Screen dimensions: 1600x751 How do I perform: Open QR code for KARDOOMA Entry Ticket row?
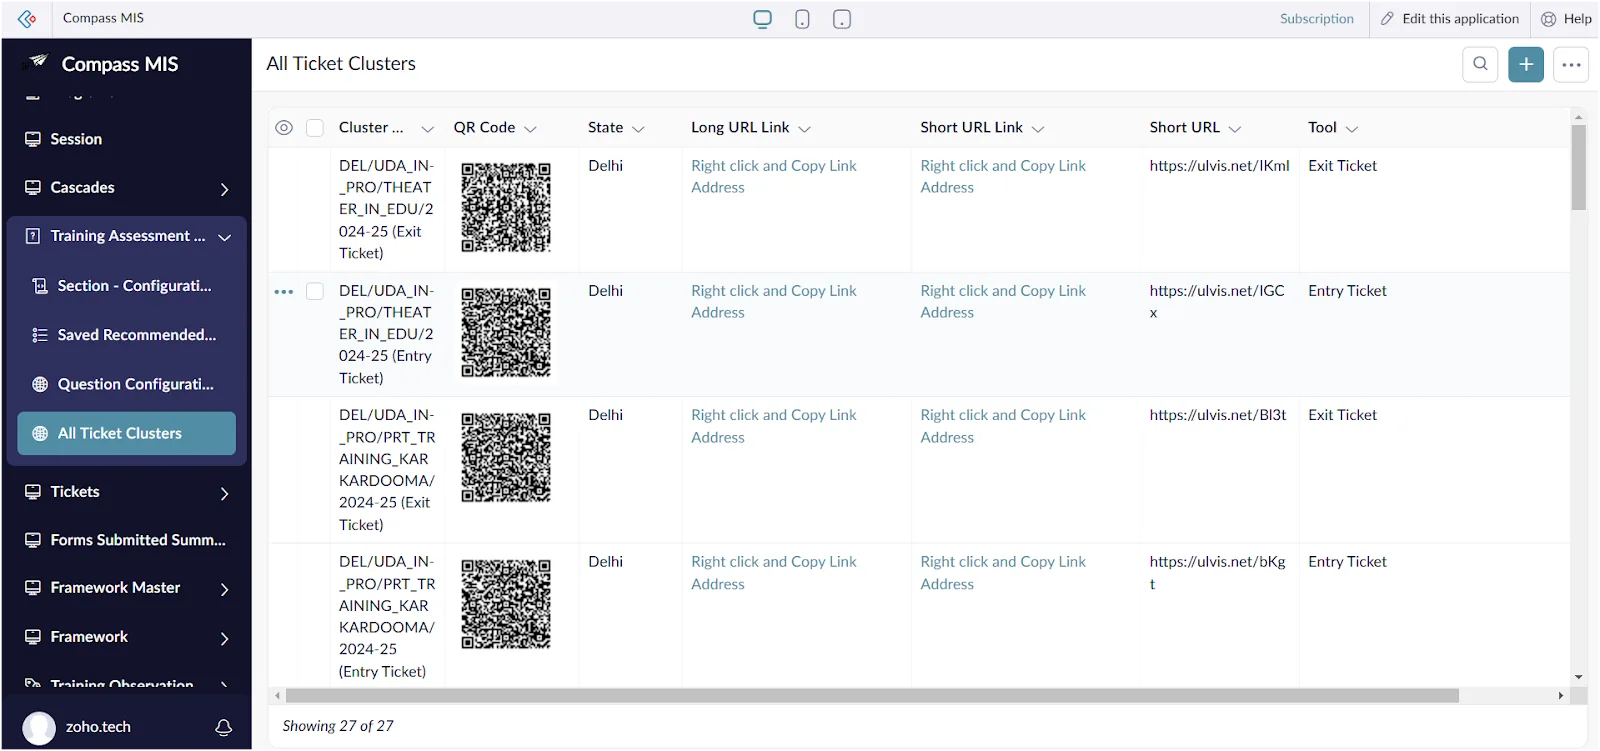point(506,604)
